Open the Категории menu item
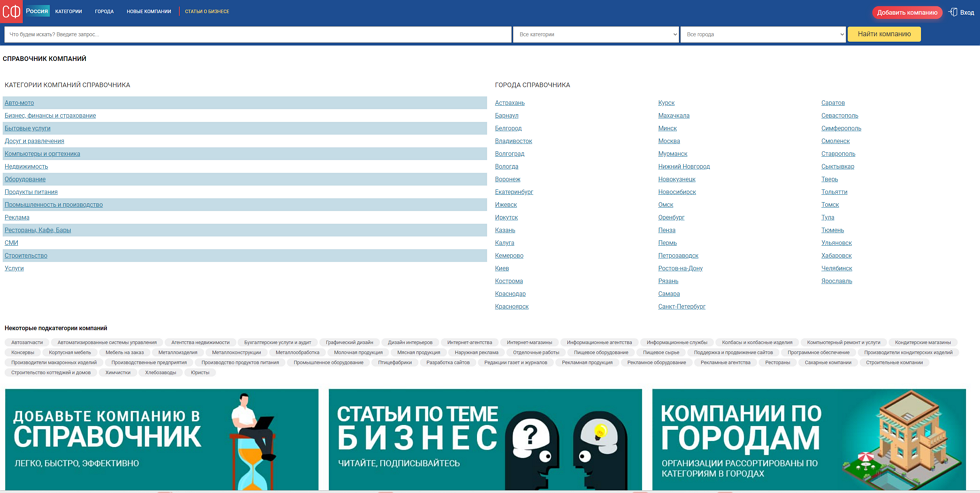This screenshot has height=493, width=980. point(68,12)
